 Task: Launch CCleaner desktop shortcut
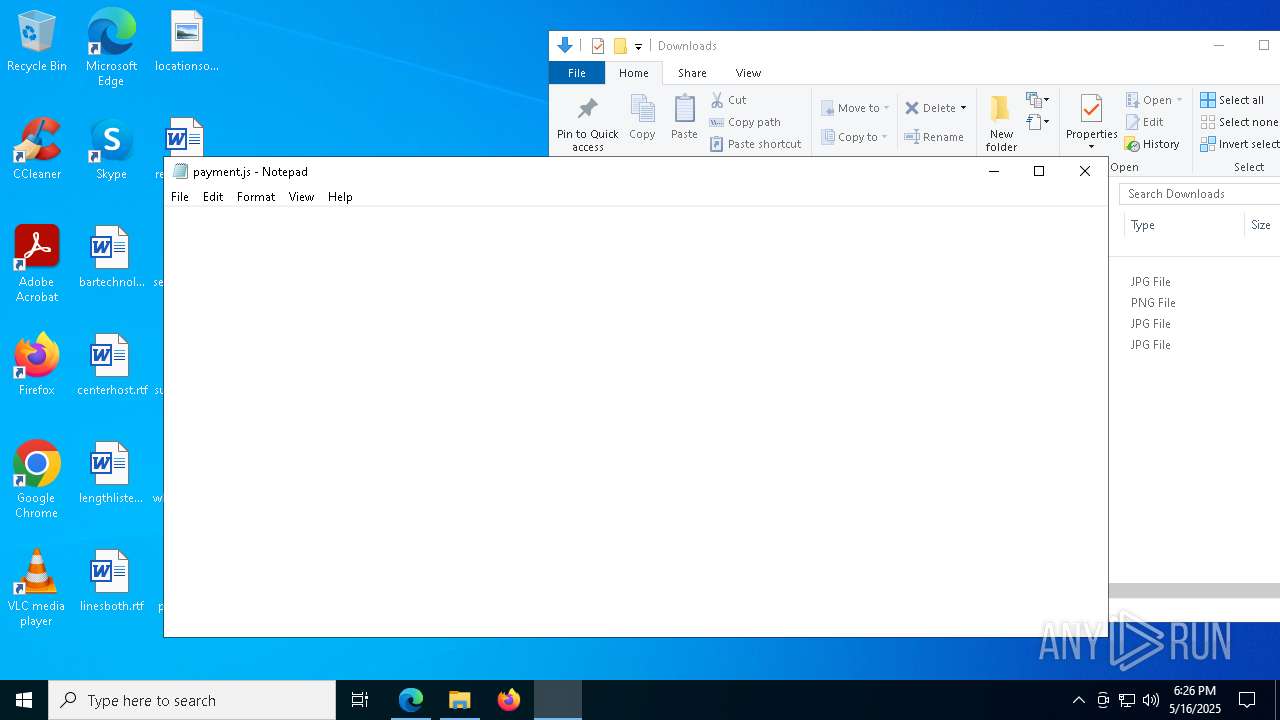click(37, 149)
